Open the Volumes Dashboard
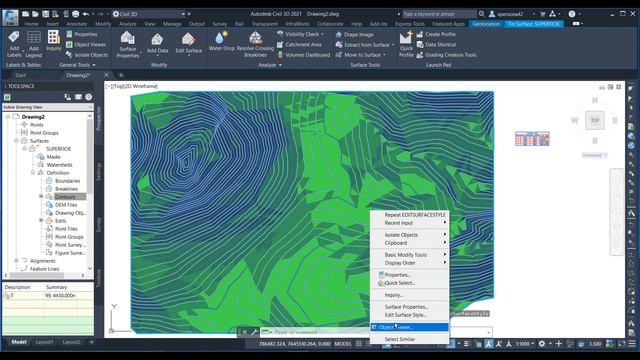The height and width of the screenshot is (360, 640). (x=303, y=55)
